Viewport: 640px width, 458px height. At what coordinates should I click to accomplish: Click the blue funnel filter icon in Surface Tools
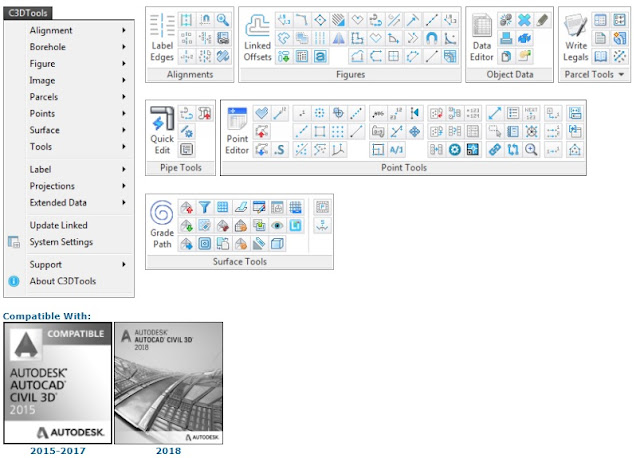tap(204, 207)
